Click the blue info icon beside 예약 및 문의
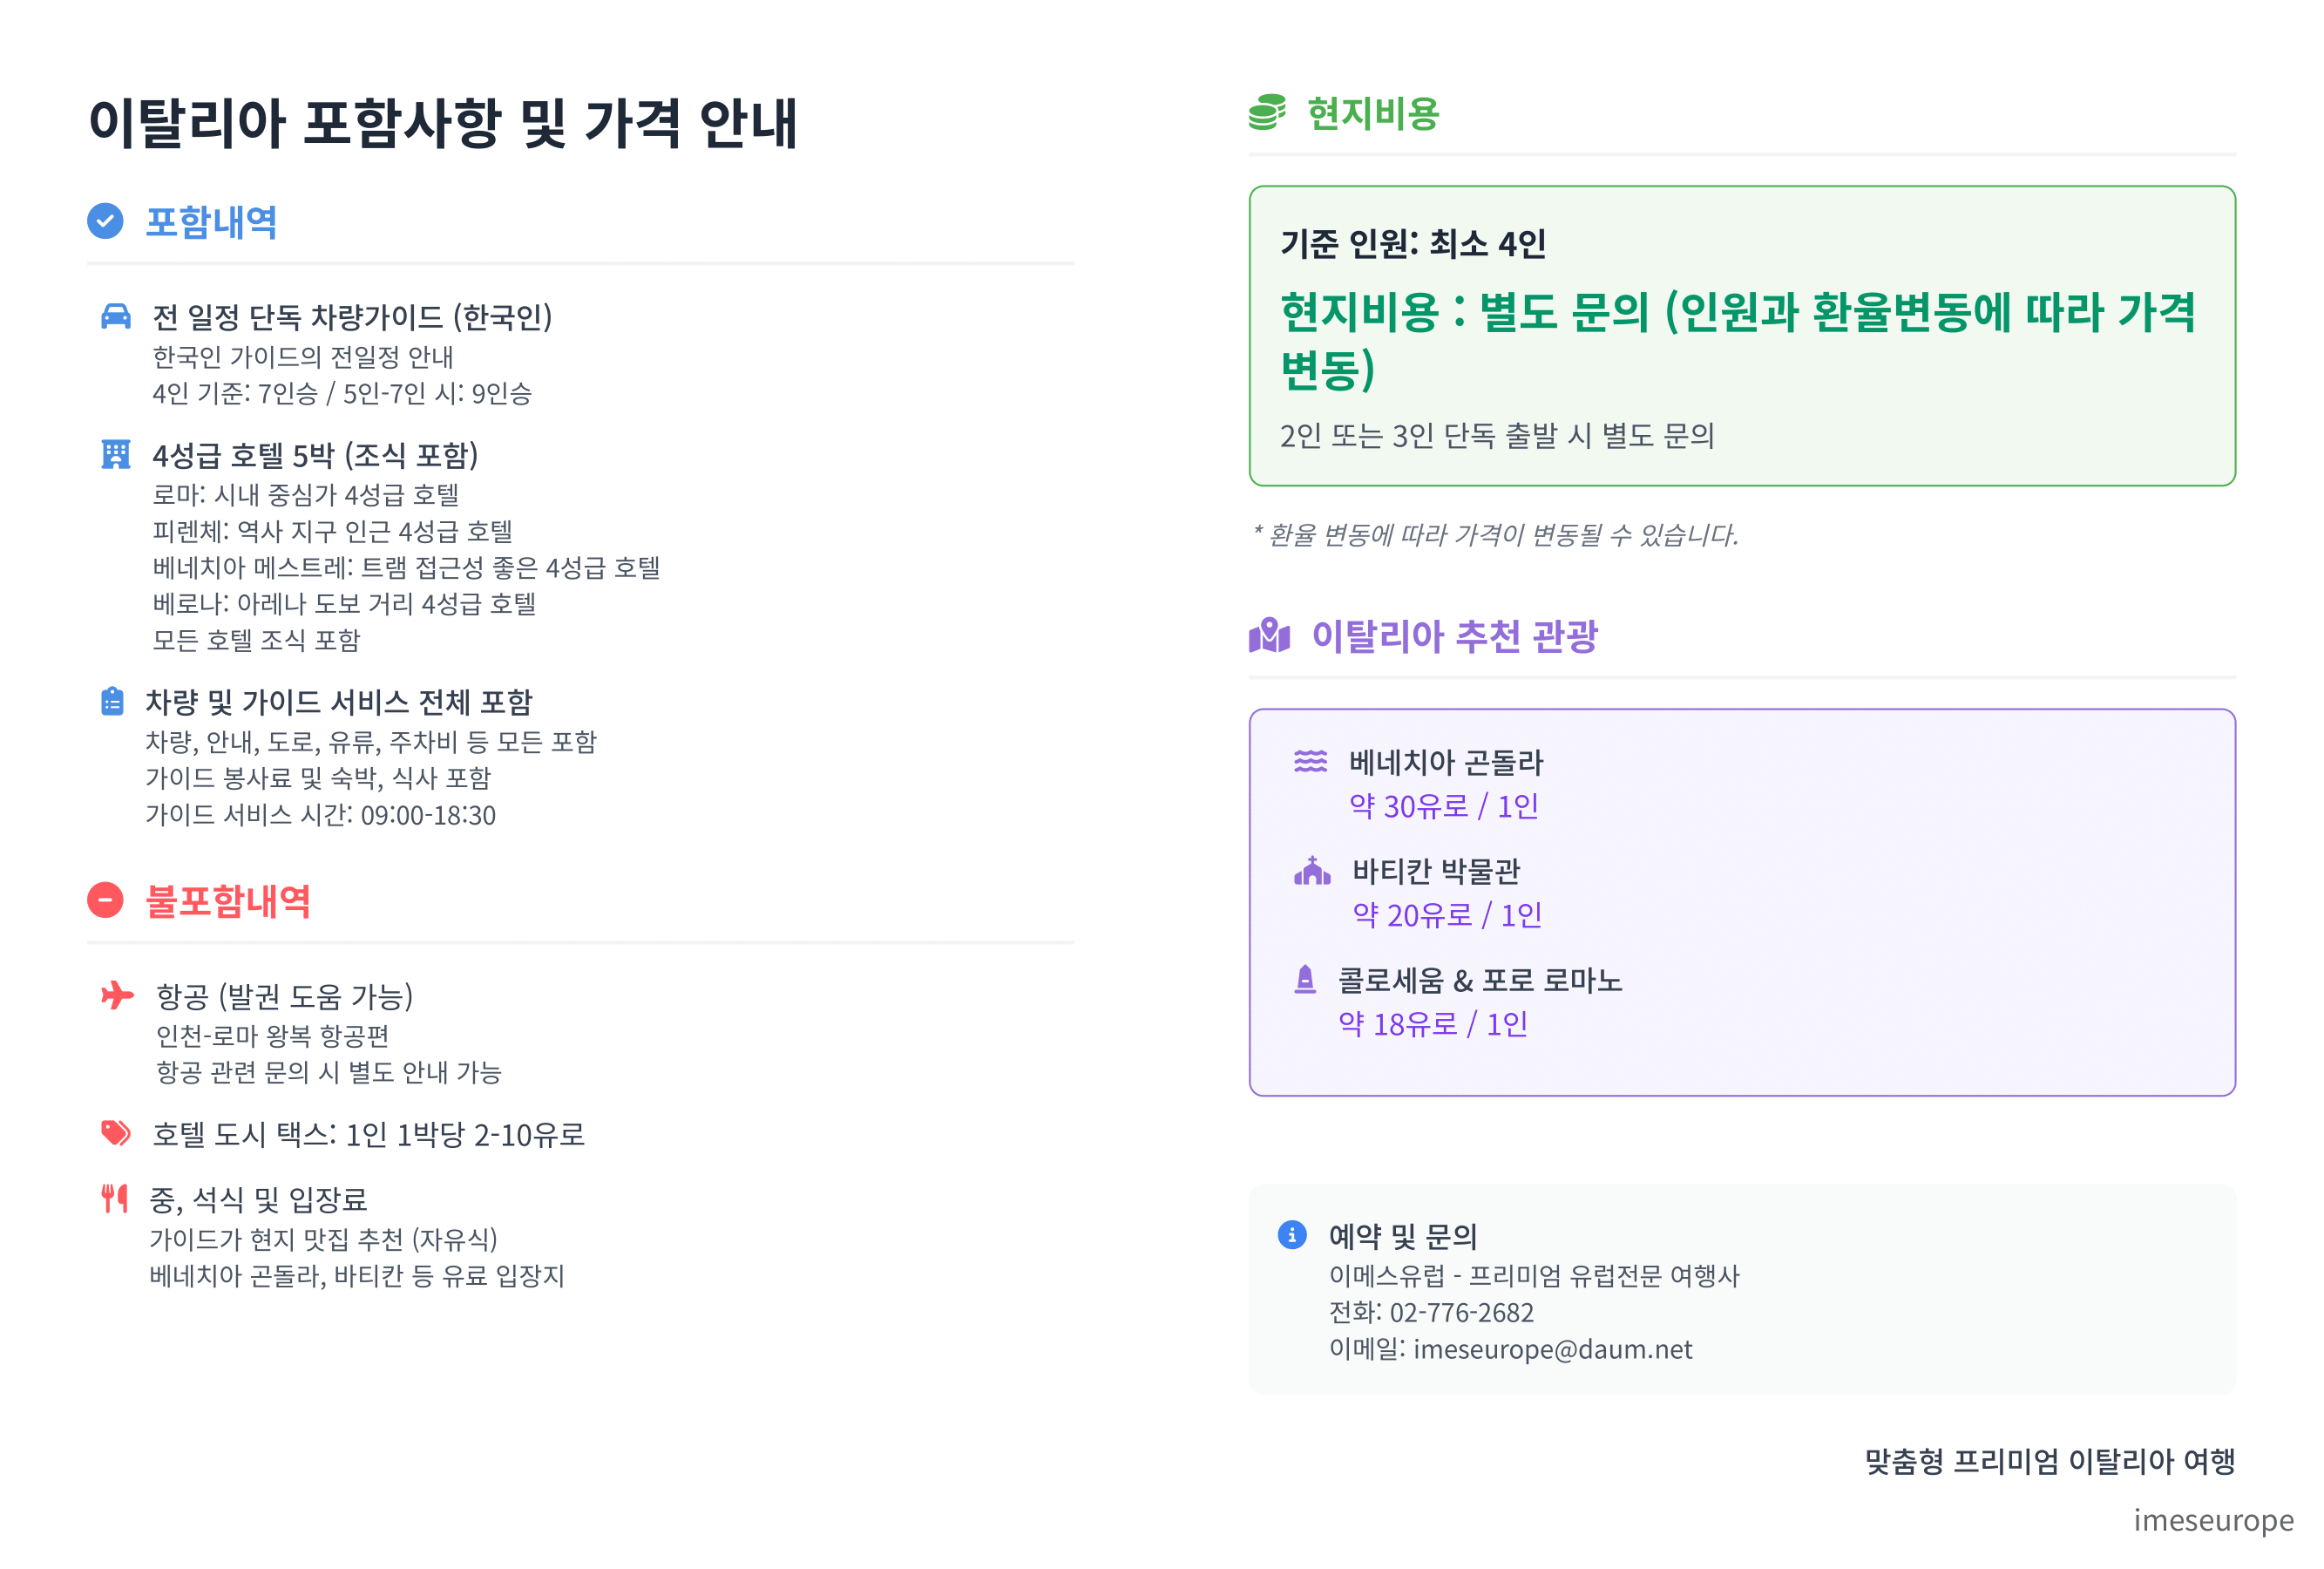Image resolution: width=2324 pixels, height=1569 pixels. click(1292, 1235)
